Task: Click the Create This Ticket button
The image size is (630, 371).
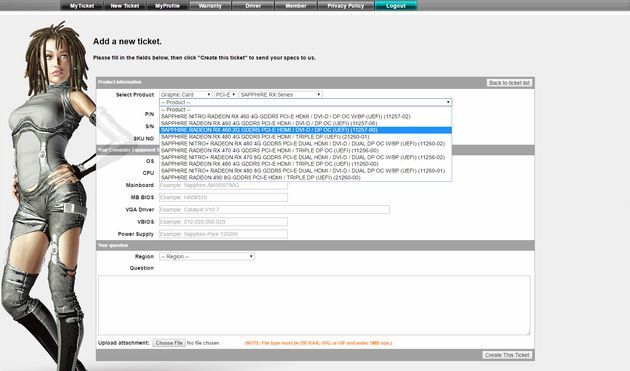Action: [507, 355]
